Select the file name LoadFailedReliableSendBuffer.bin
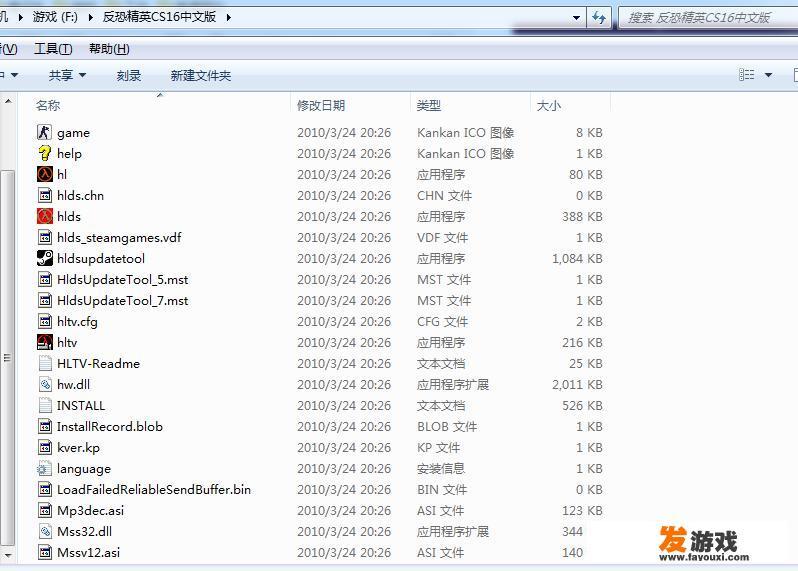 [154, 490]
